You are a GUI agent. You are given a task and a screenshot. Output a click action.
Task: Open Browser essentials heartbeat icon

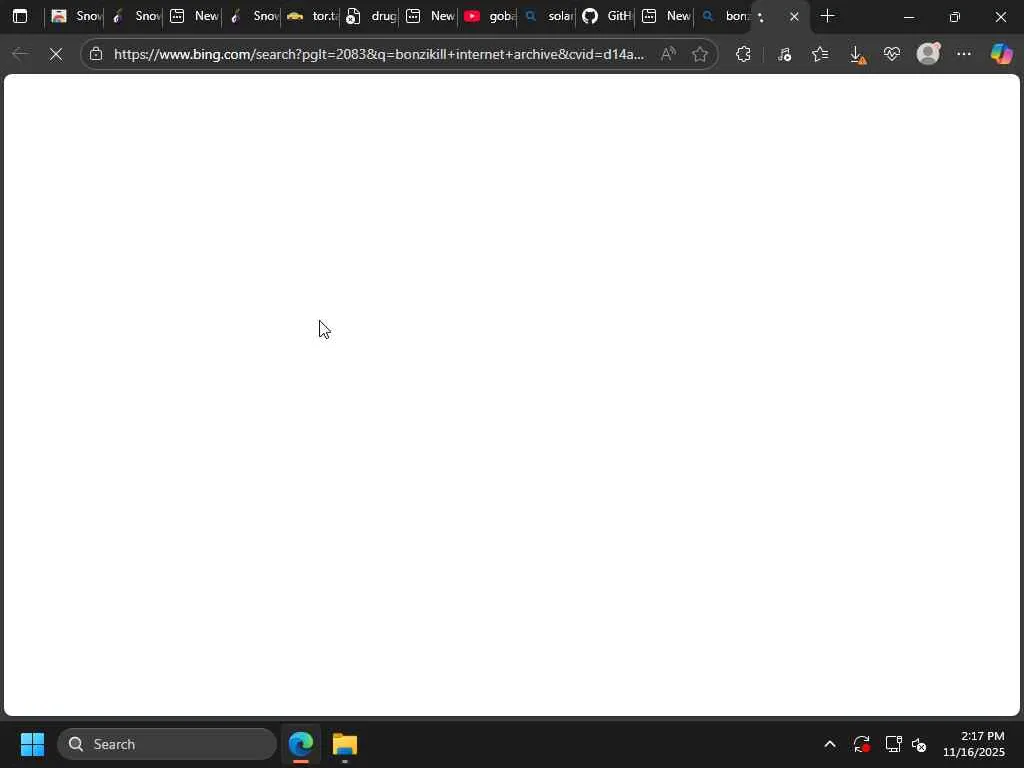pos(892,54)
